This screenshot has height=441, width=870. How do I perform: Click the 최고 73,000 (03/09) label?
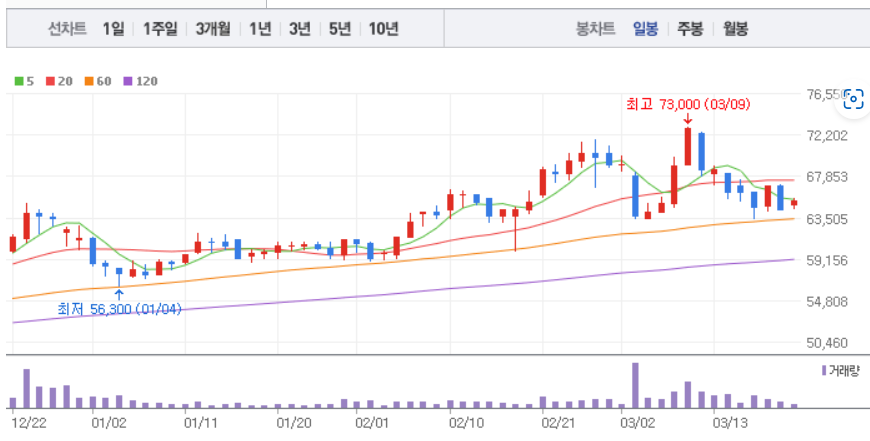[688, 104]
